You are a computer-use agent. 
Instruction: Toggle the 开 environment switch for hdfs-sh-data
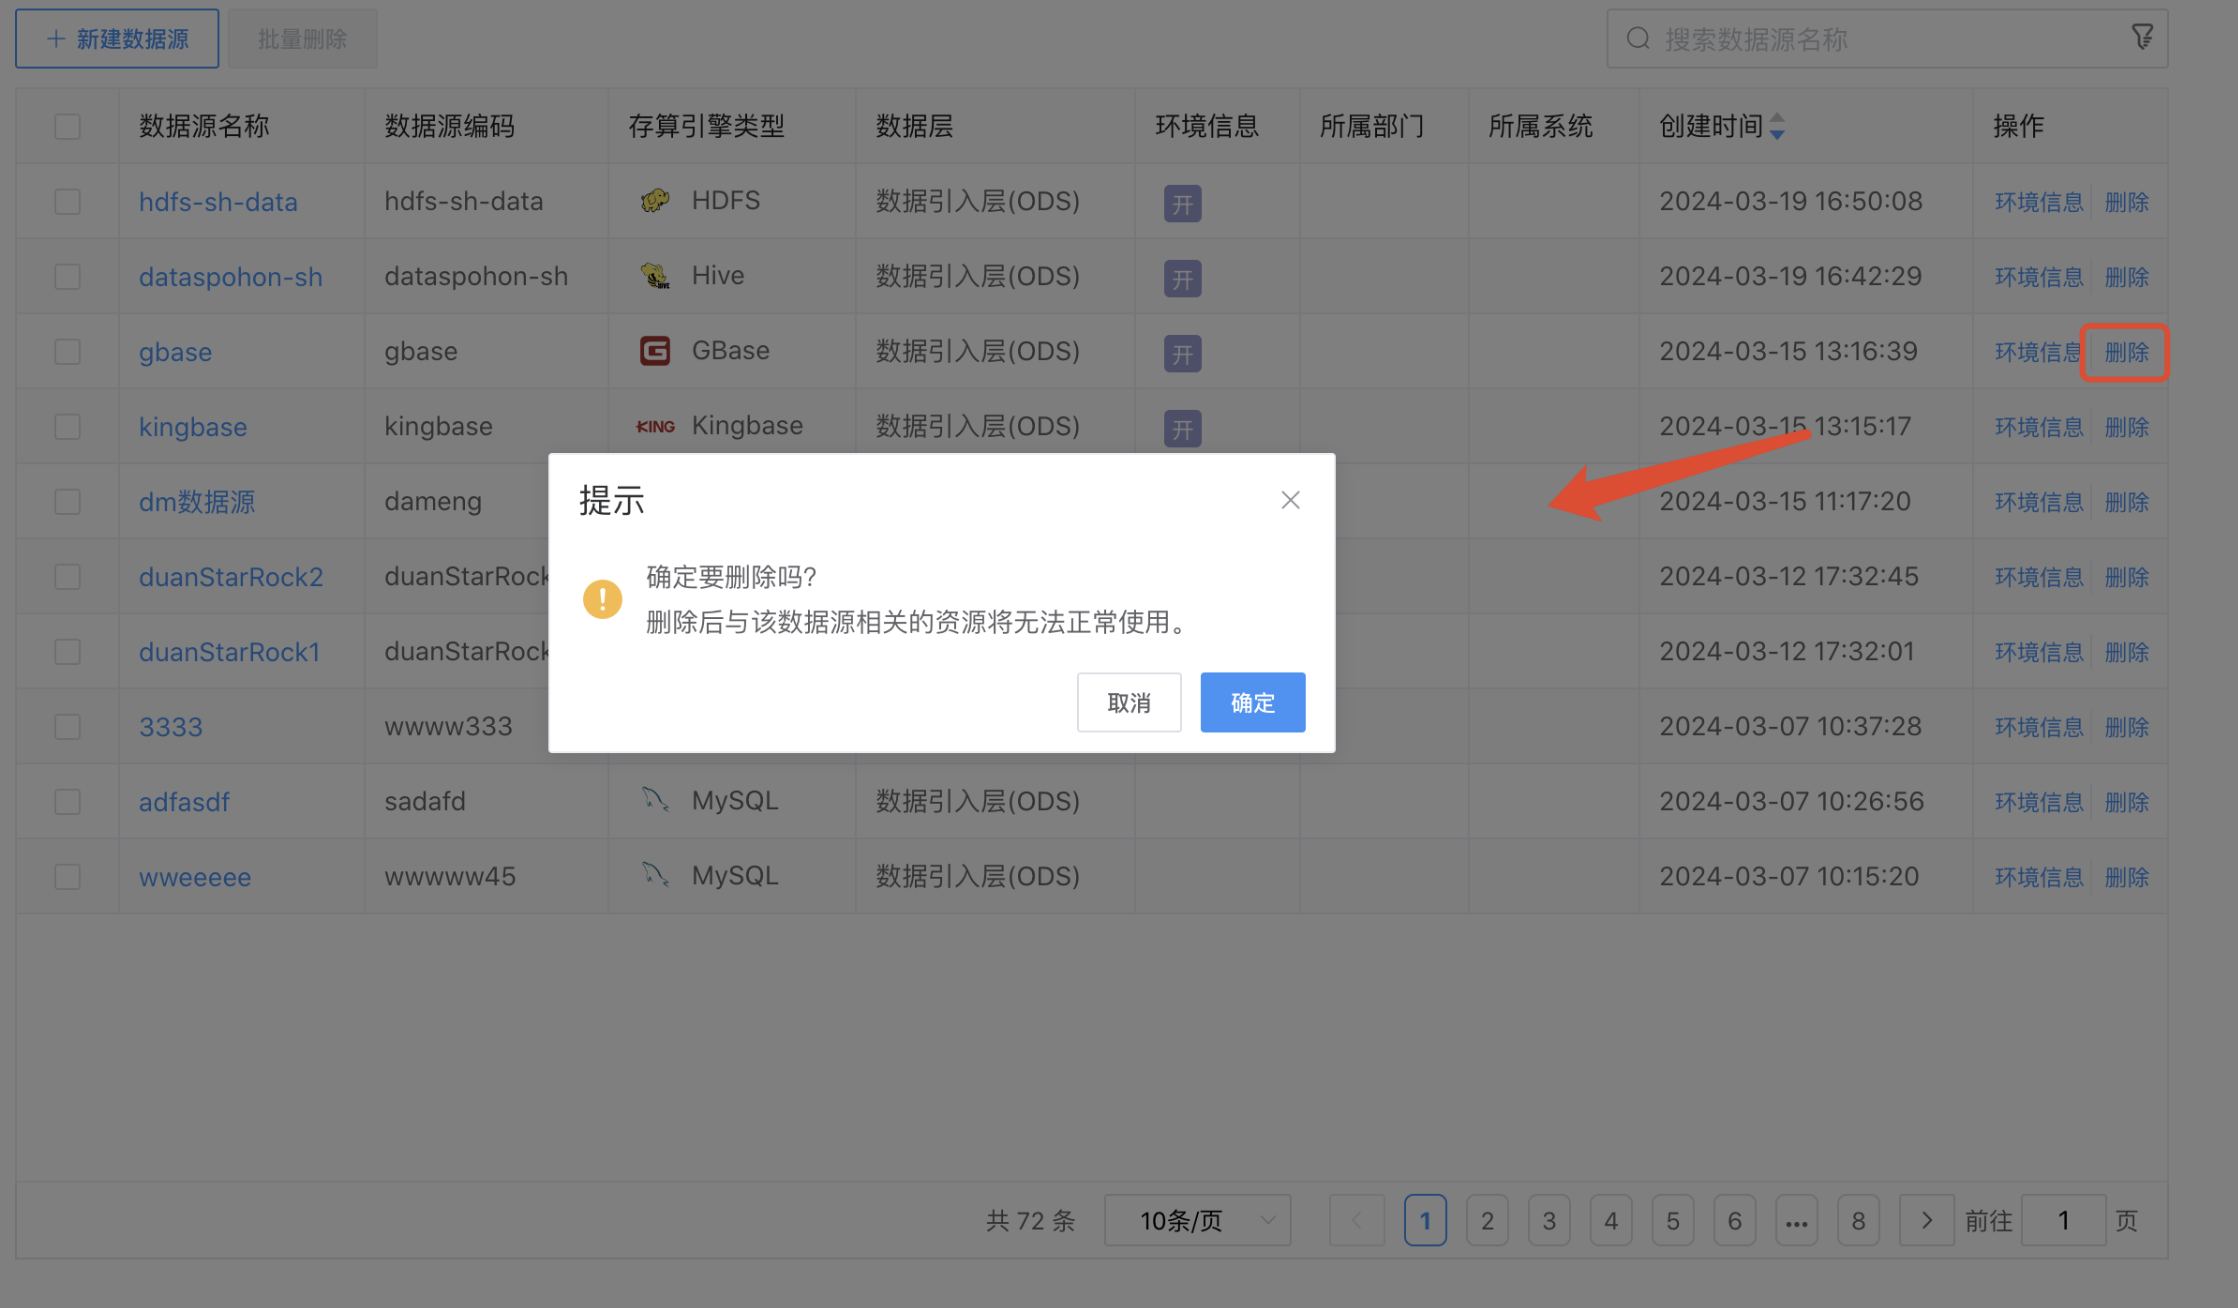(1182, 203)
